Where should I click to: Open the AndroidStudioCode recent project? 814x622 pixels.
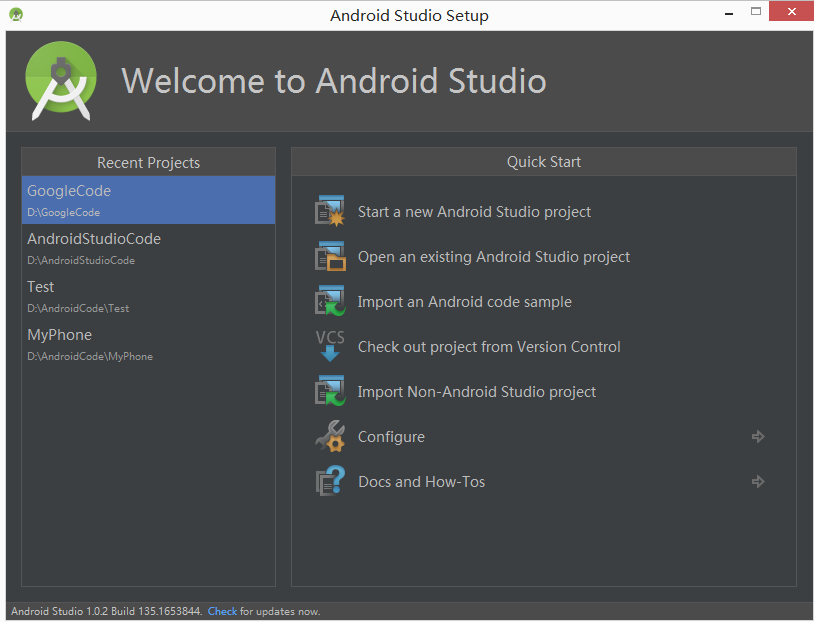148,248
